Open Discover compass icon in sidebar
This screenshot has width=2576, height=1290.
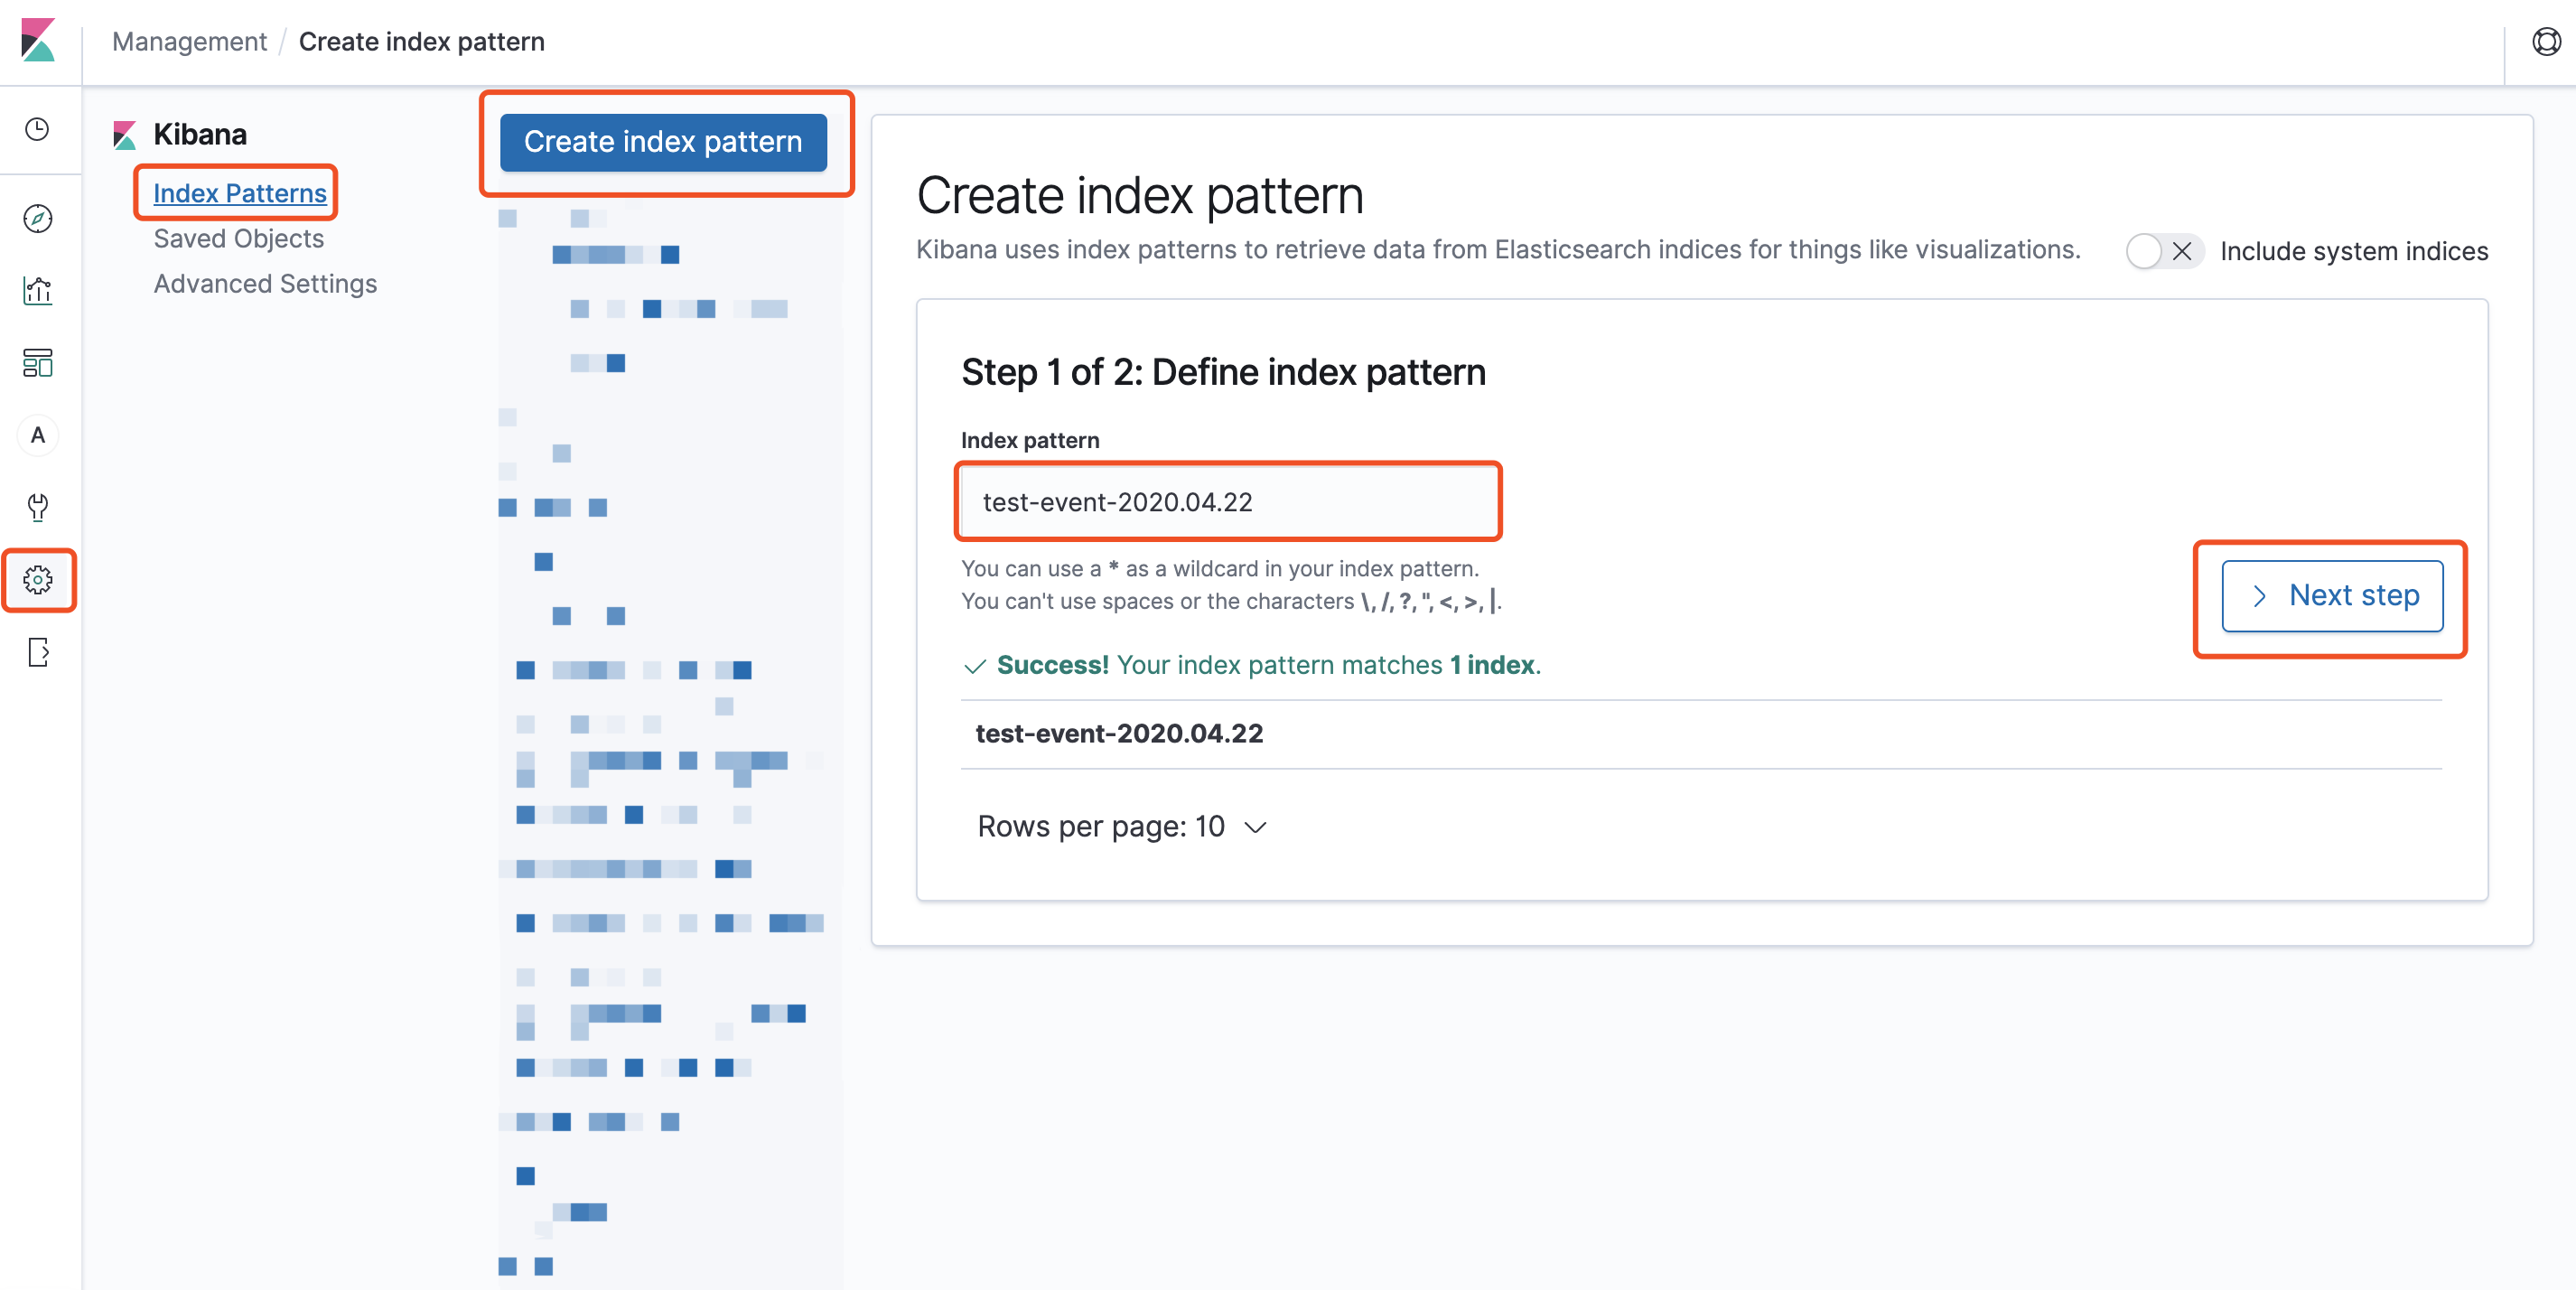point(38,219)
